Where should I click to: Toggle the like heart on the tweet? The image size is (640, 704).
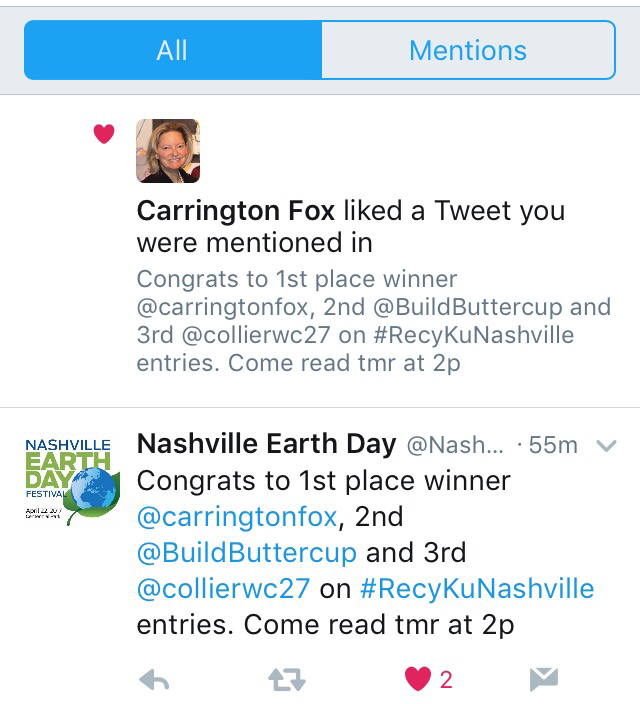[x=417, y=679]
